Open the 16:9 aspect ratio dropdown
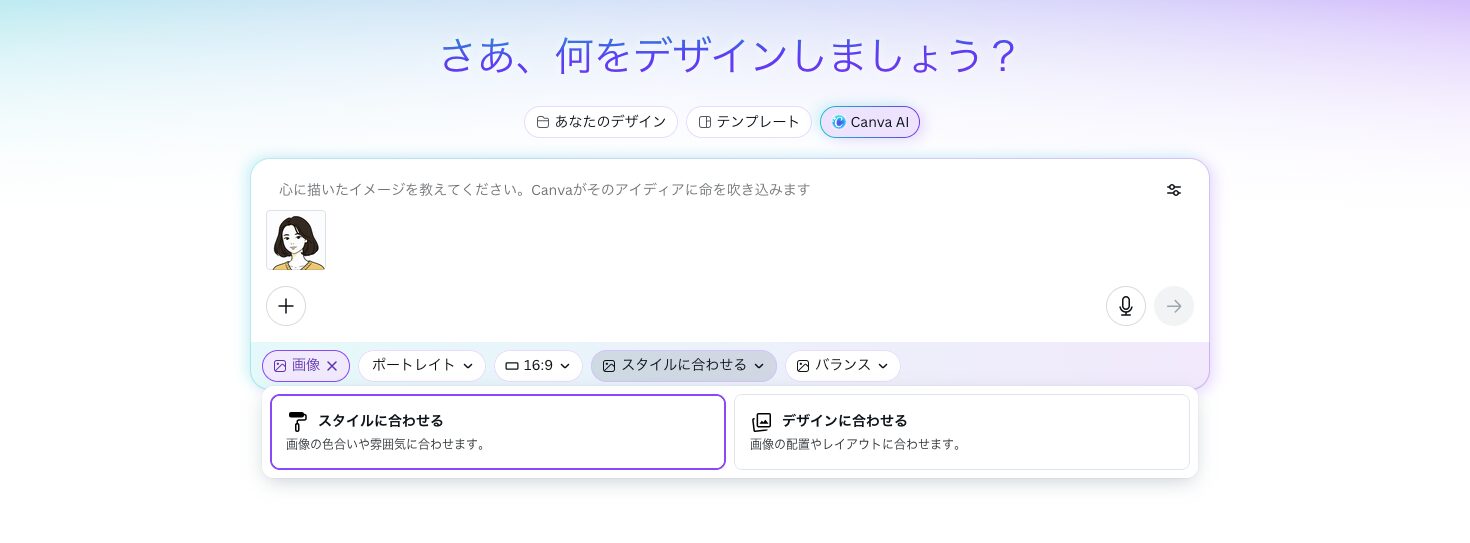Viewport: 1470px width, 543px height. (x=538, y=366)
